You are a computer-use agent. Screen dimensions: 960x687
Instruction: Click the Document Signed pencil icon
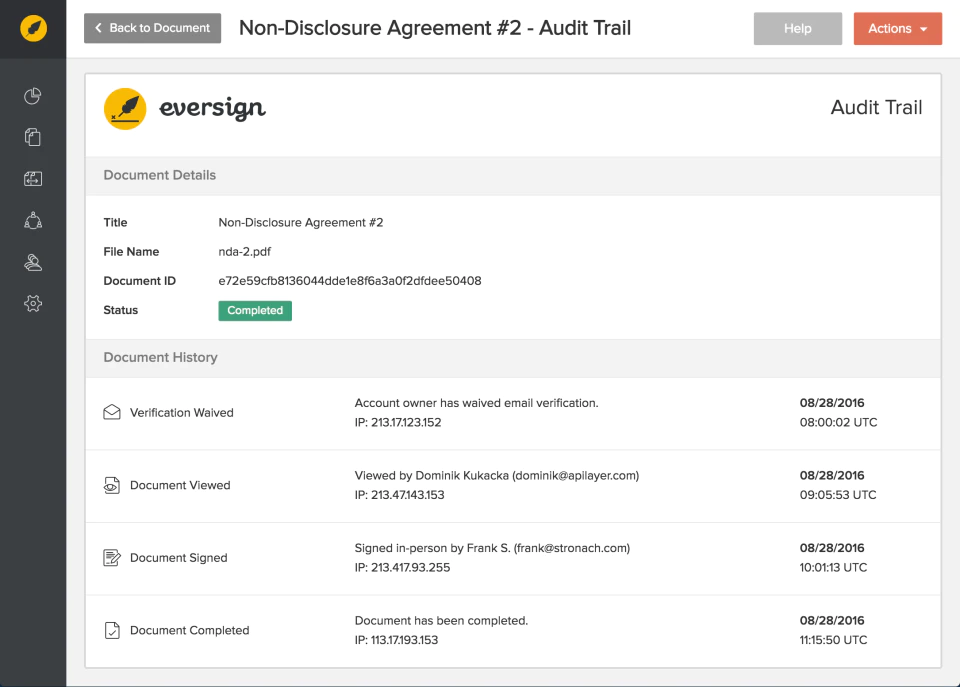coord(112,558)
